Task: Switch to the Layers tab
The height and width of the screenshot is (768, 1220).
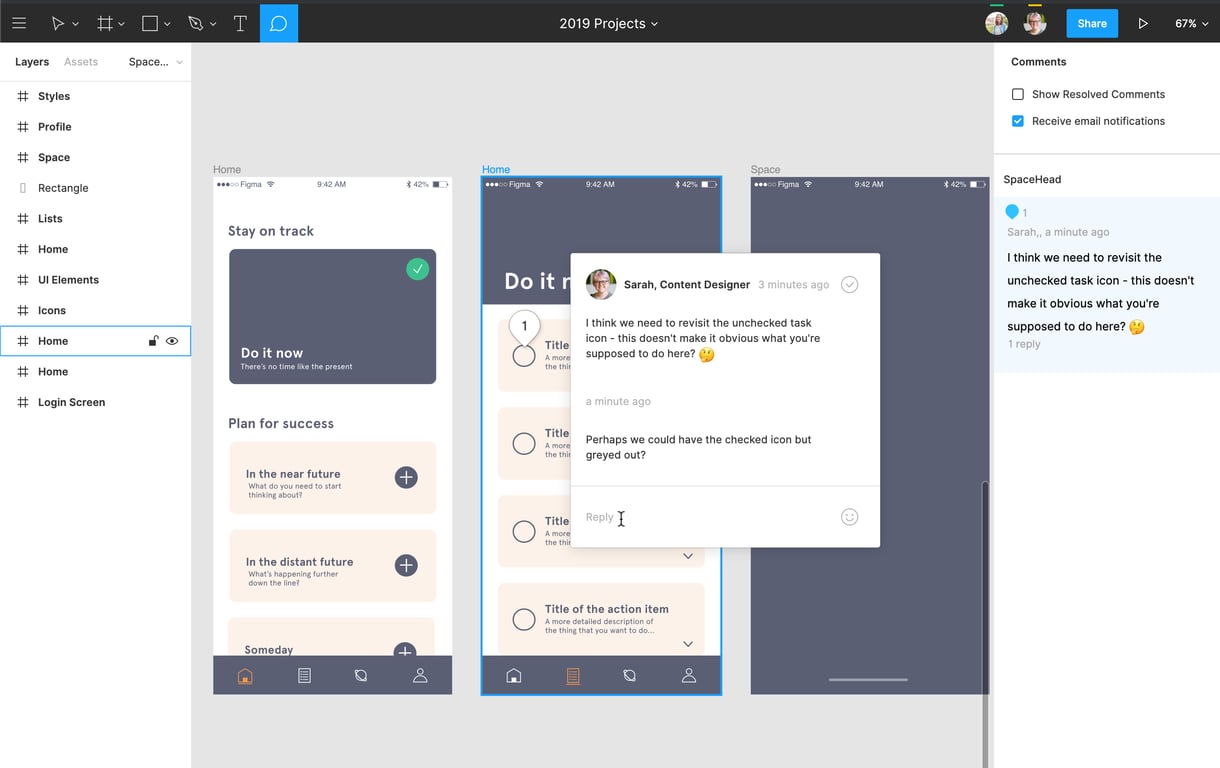Action: click(x=32, y=62)
